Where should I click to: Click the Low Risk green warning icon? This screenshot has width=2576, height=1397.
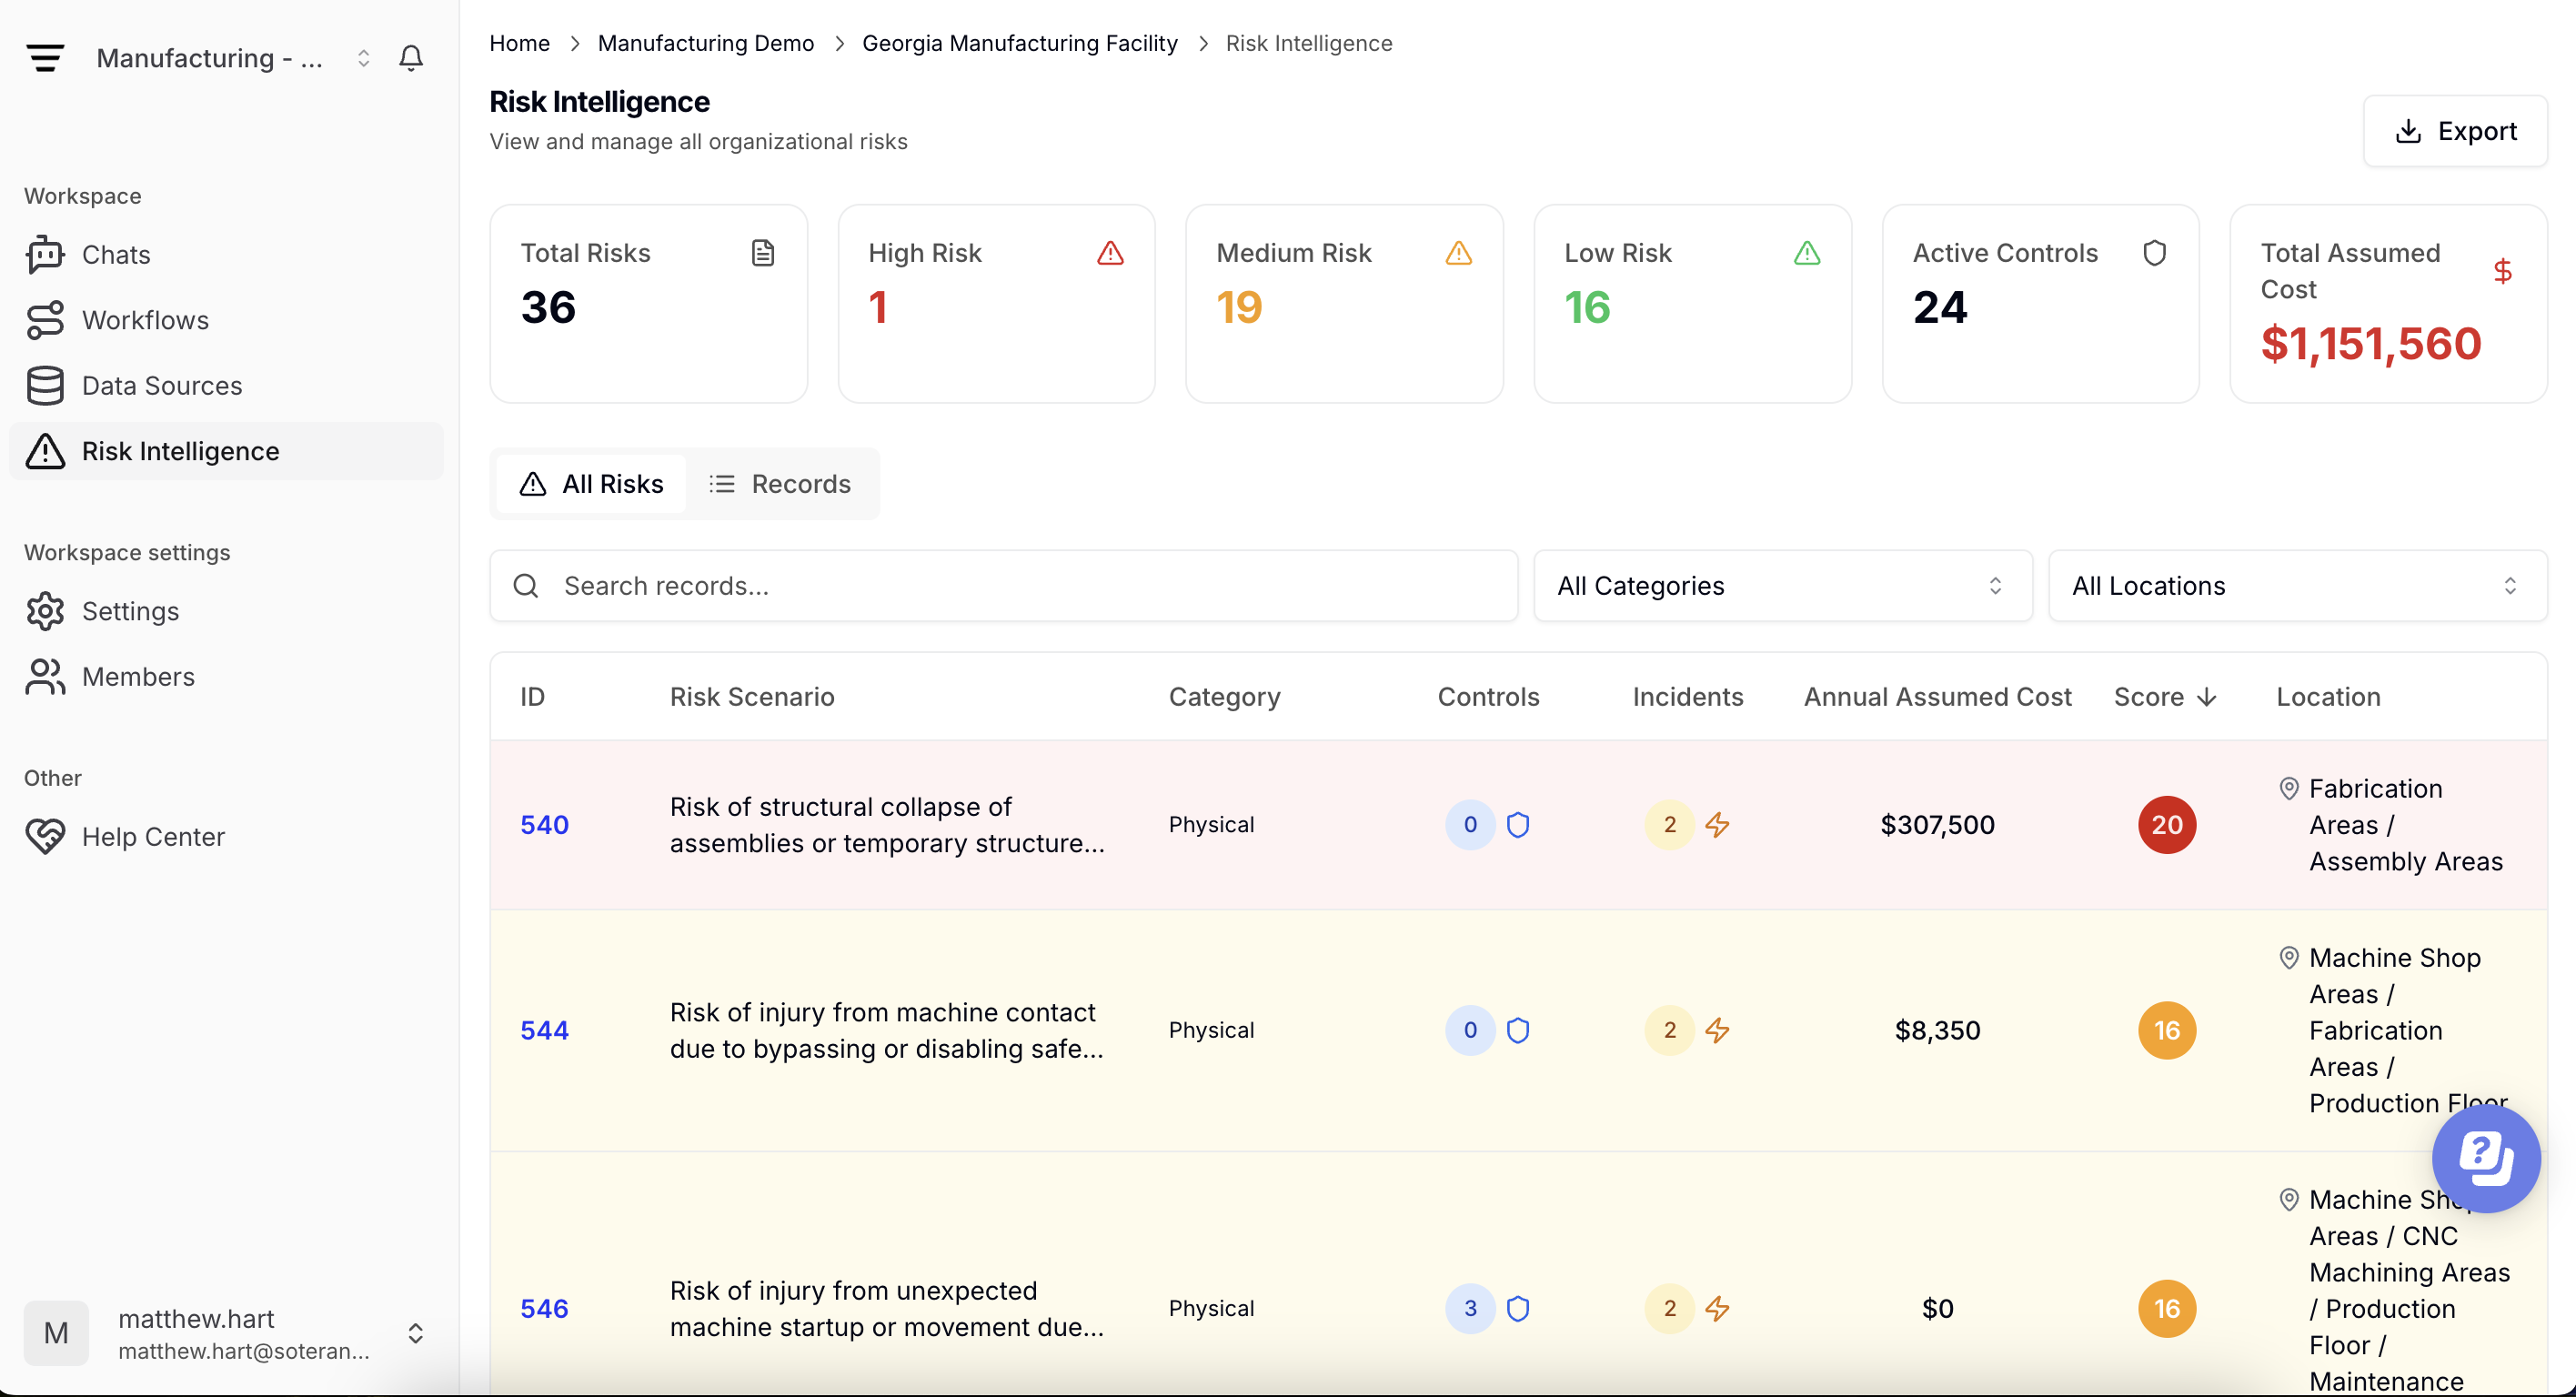pyautogui.click(x=1807, y=253)
